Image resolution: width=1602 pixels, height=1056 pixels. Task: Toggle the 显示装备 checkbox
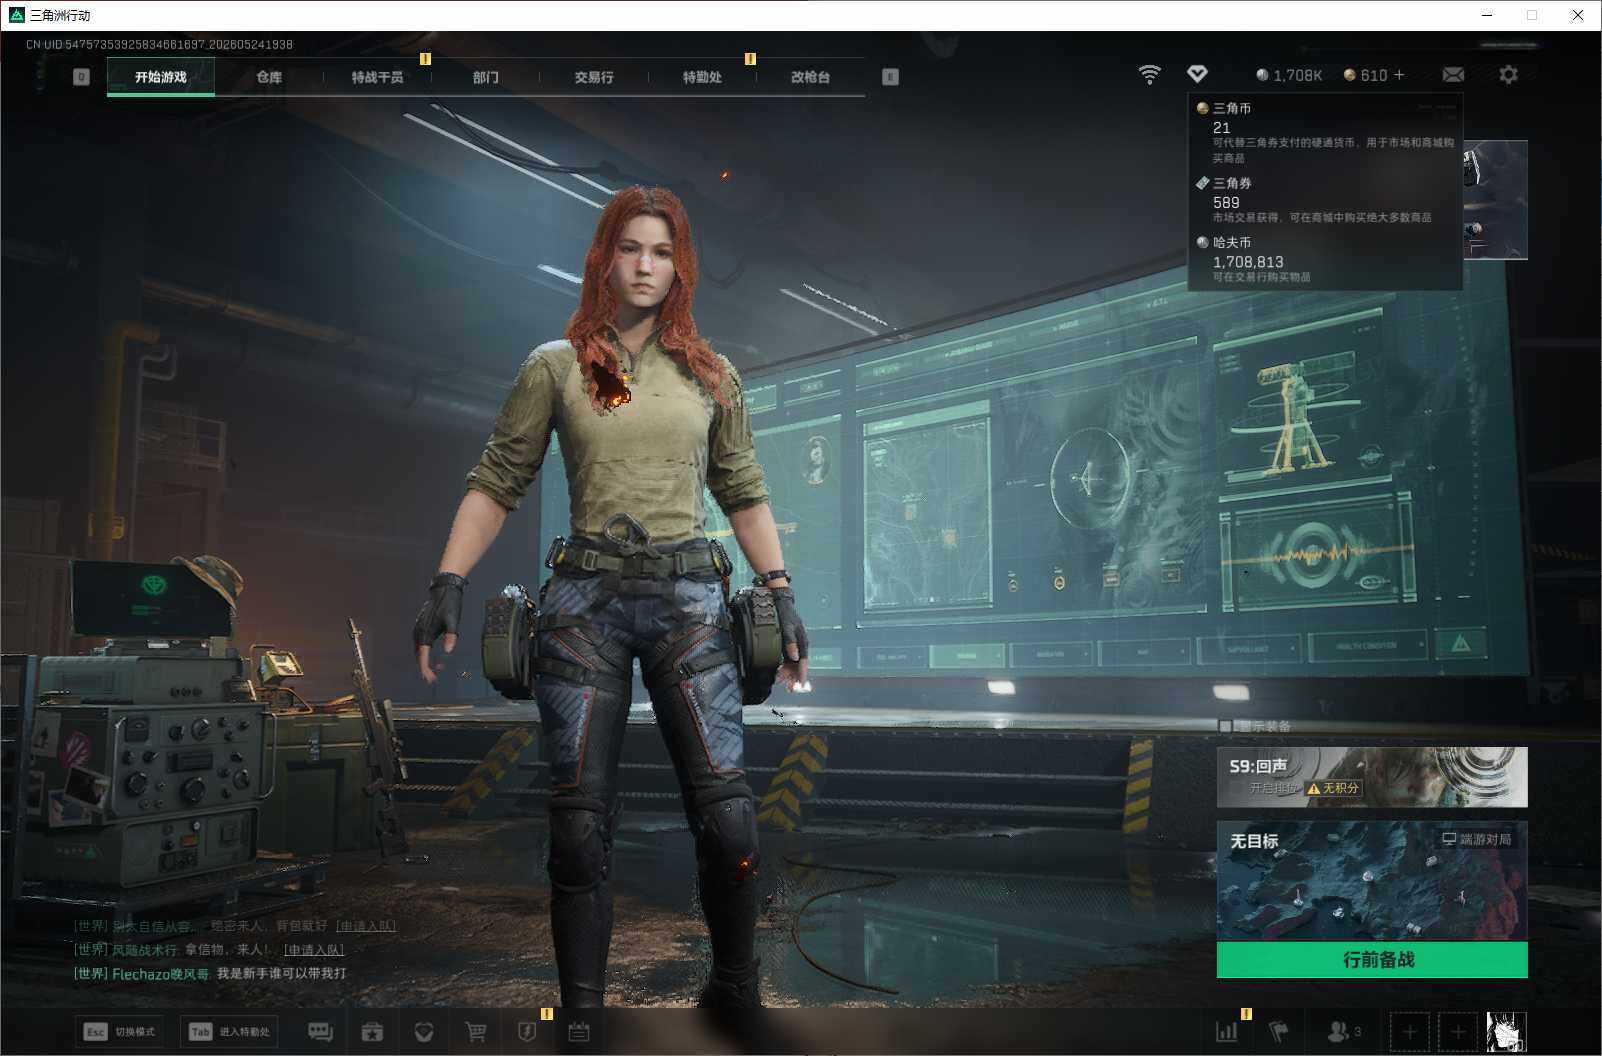[1226, 726]
